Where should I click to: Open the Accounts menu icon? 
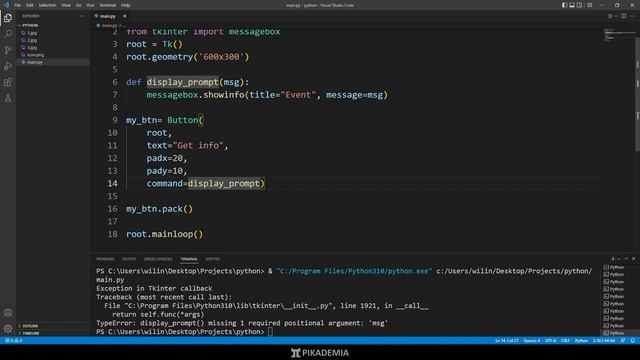(x=8, y=313)
